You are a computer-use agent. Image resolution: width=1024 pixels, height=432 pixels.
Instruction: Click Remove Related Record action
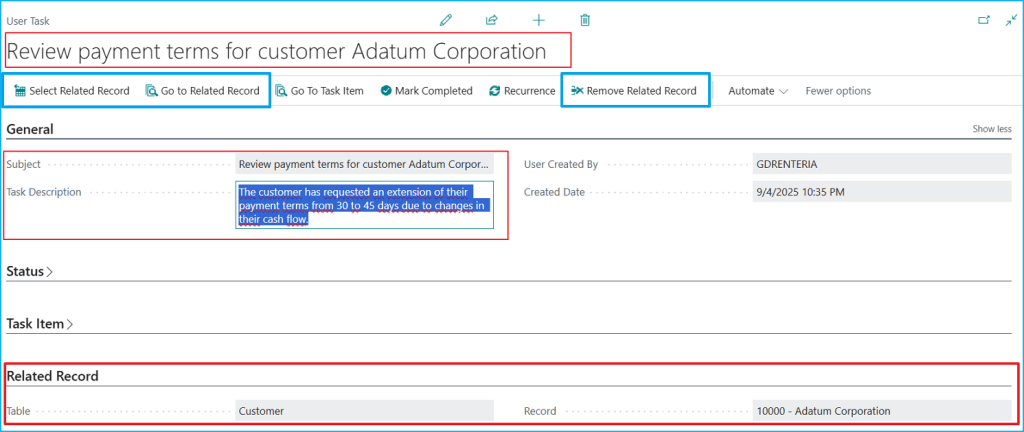[633, 91]
